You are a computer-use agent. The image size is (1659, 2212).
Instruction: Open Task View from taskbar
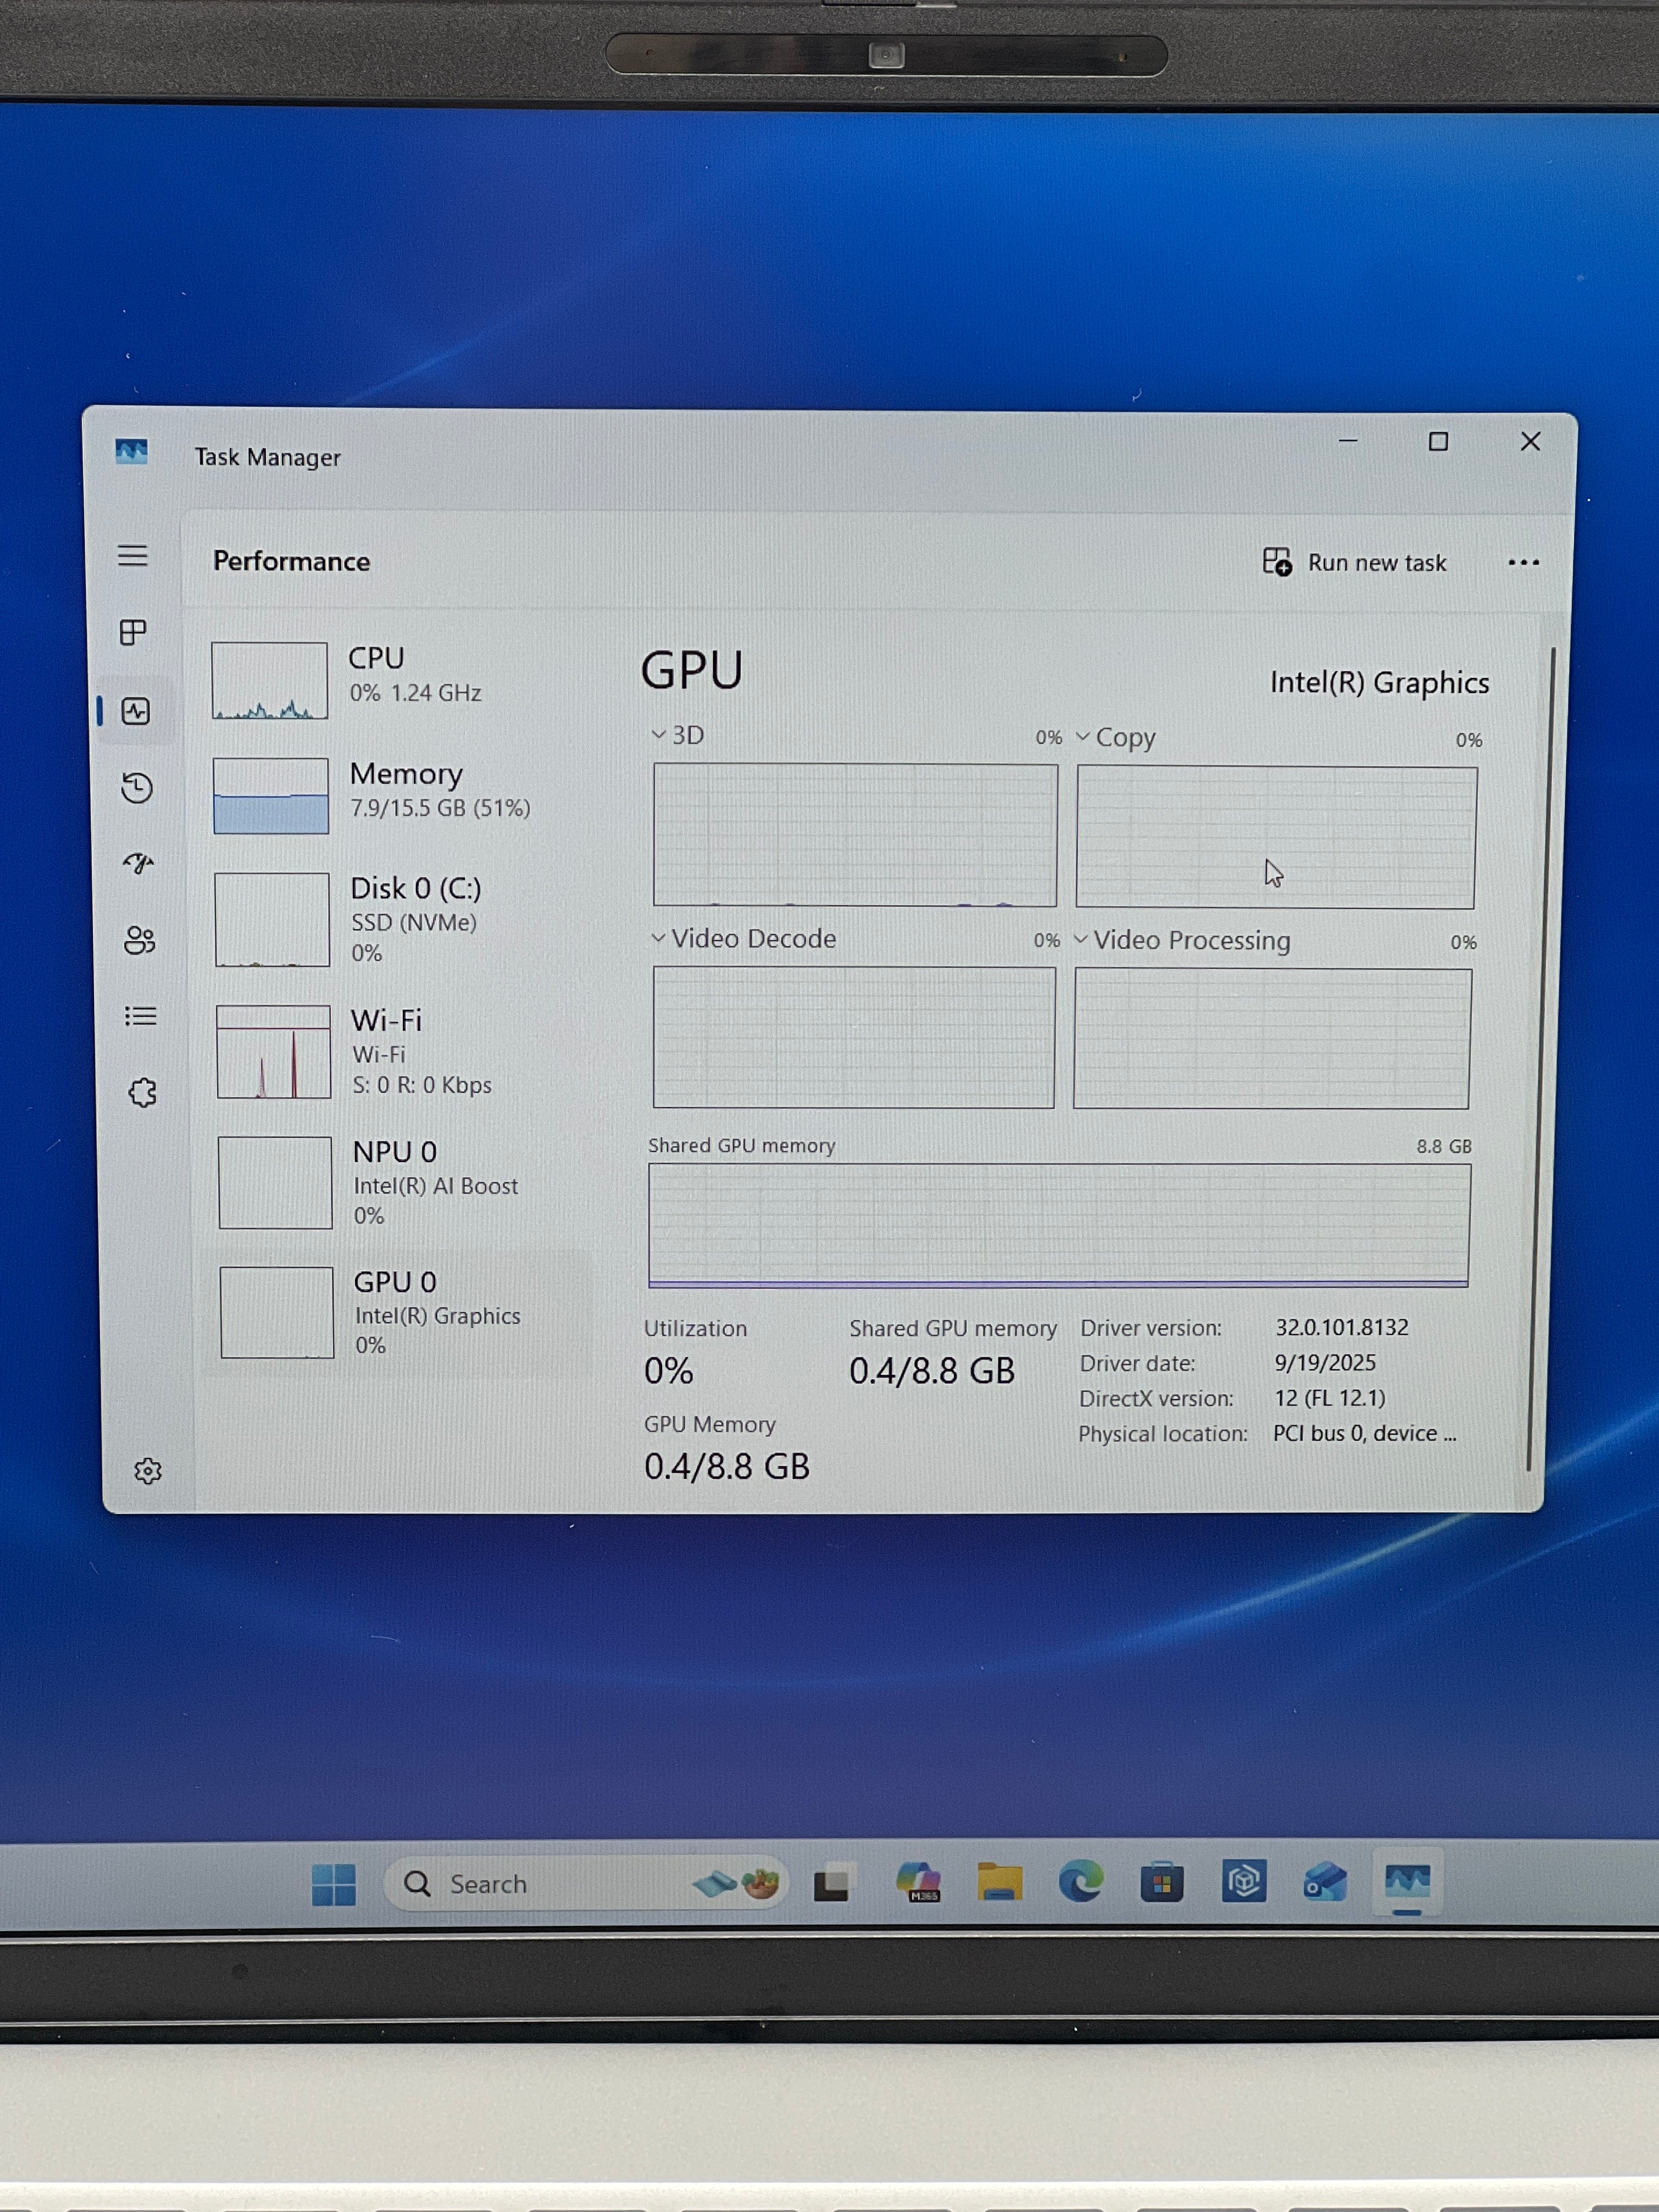pyautogui.click(x=831, y=1884)
